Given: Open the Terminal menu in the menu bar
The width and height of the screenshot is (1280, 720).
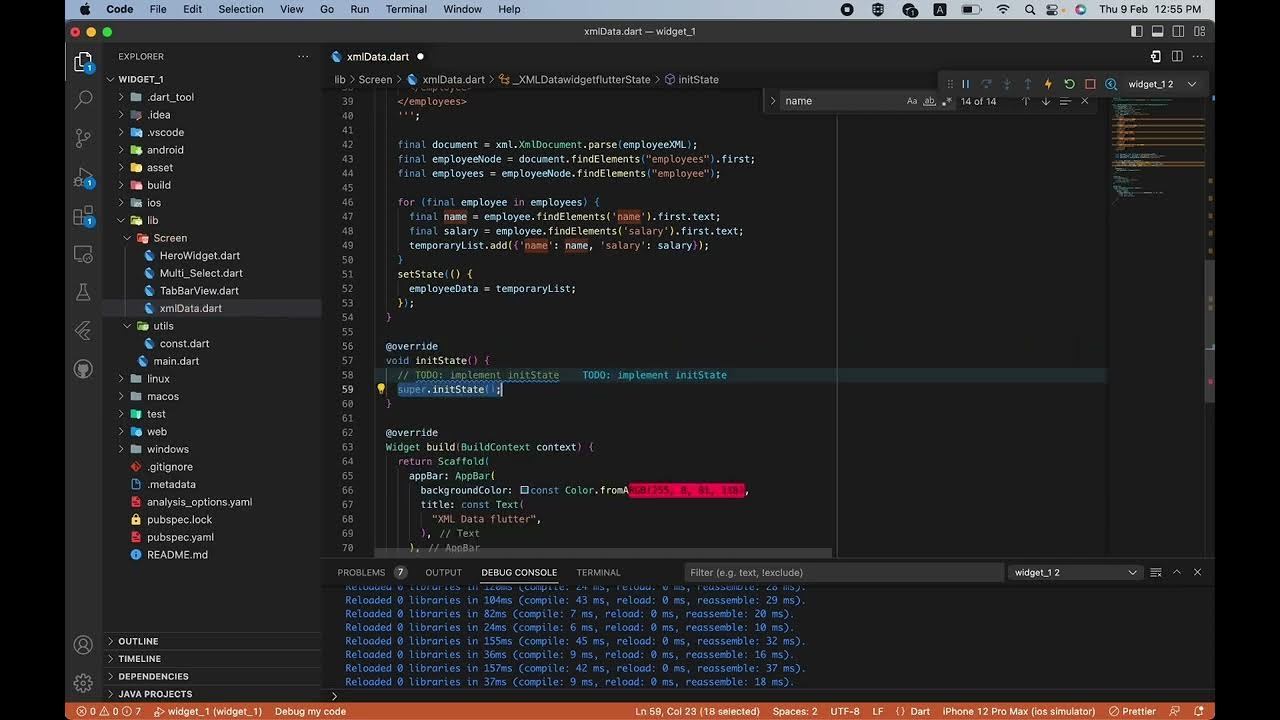Looking at the screenshot, I should click(x=406, y=9).
